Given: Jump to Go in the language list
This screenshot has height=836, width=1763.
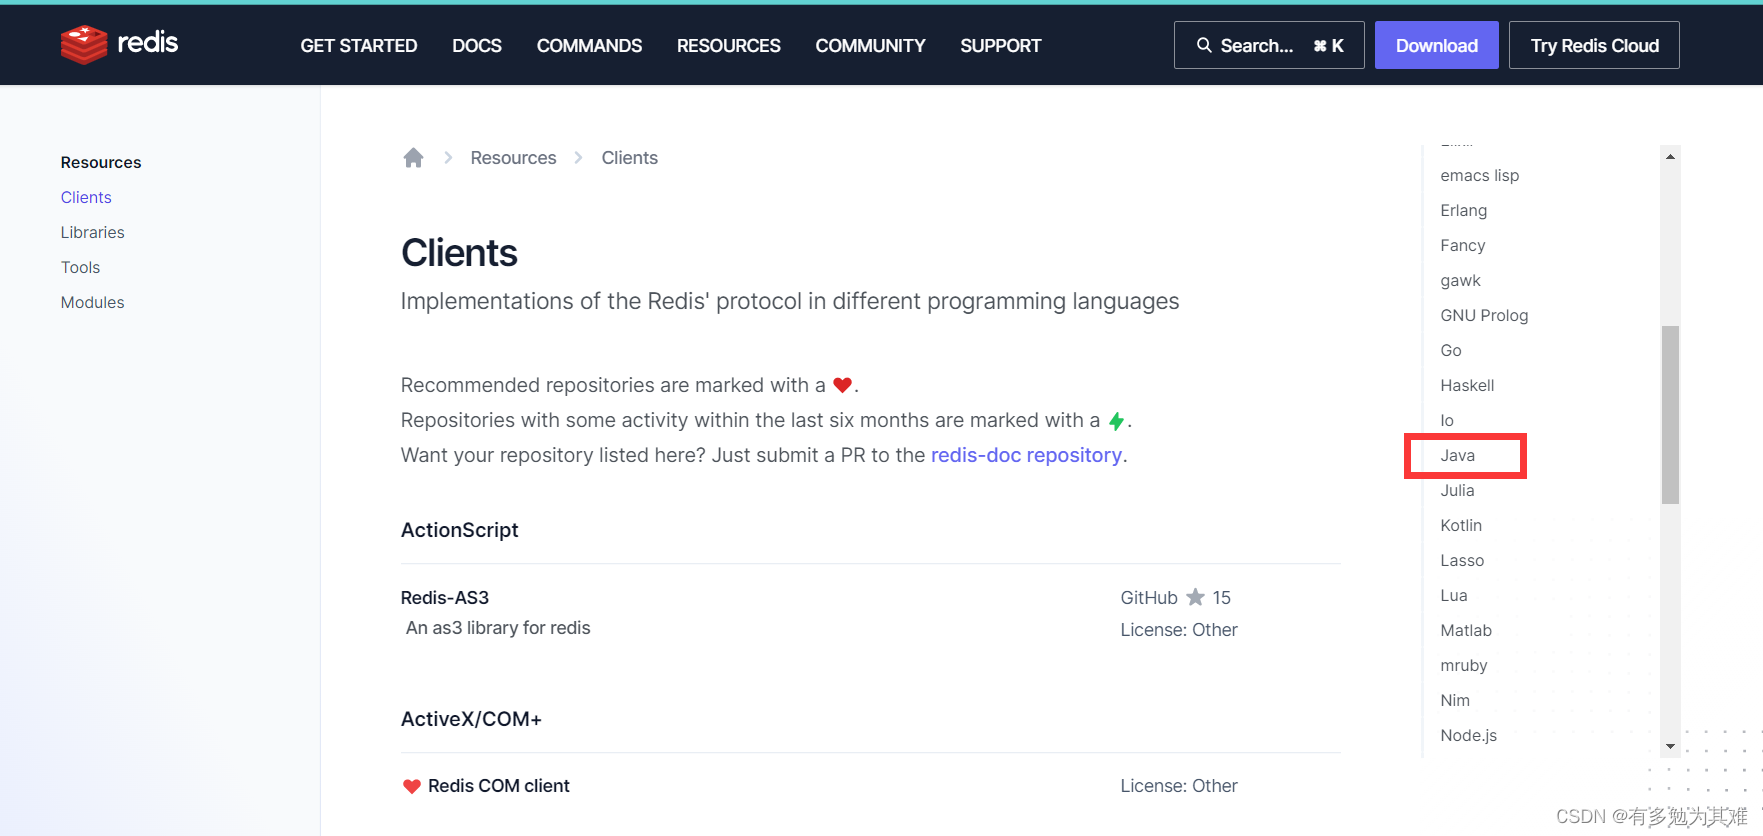Looking at the screenshot, I should [1450, 350].
